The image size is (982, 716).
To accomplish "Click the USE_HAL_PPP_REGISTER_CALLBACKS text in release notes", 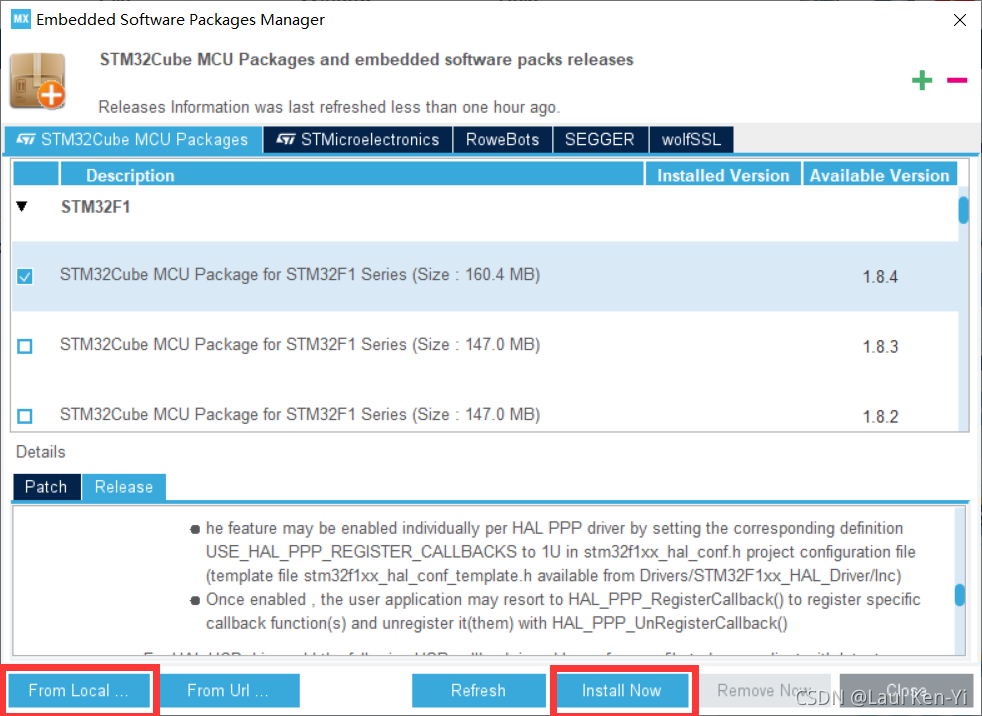I will [361, 552].
